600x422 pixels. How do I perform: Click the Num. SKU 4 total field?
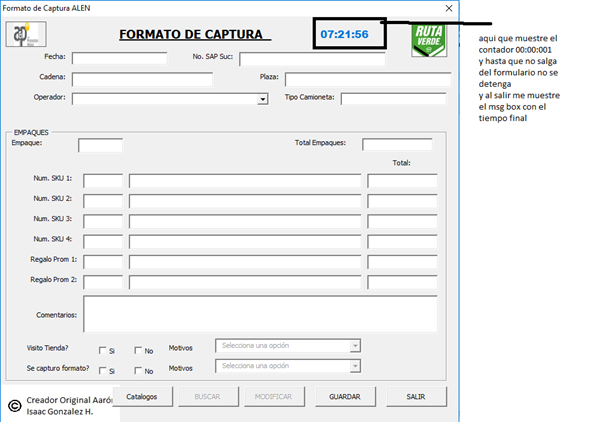(x=402, y=241)
